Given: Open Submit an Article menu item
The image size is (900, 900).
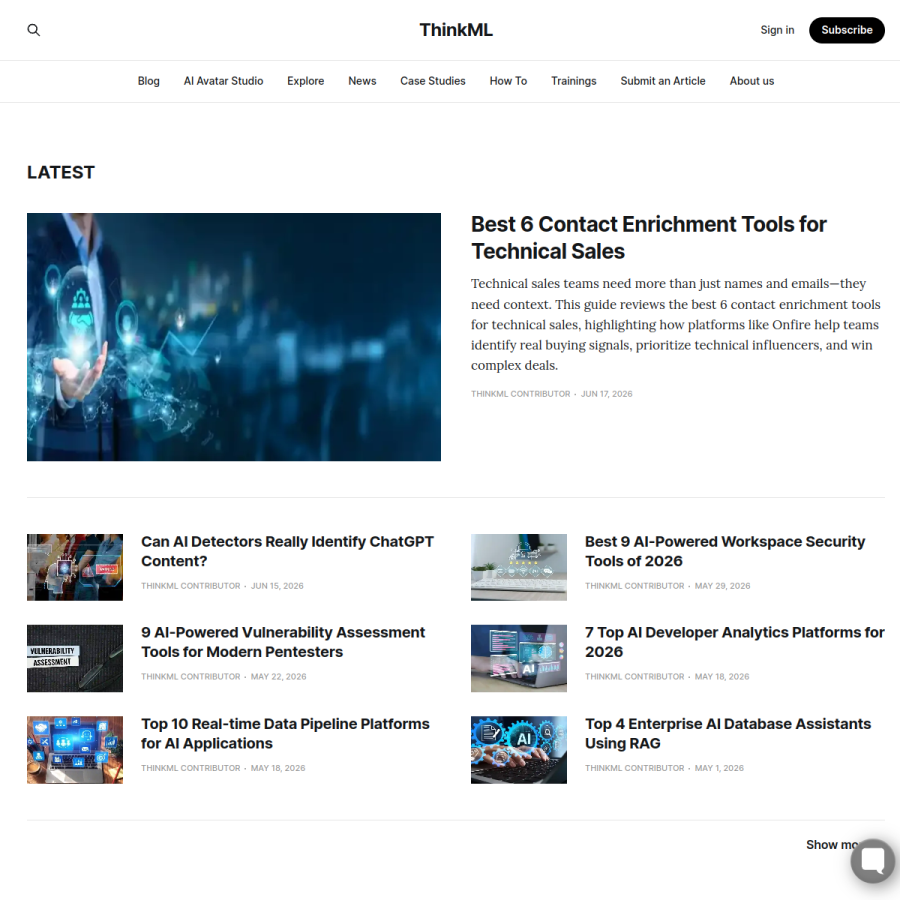Looking at the screenshot, I should coord(663,81).
